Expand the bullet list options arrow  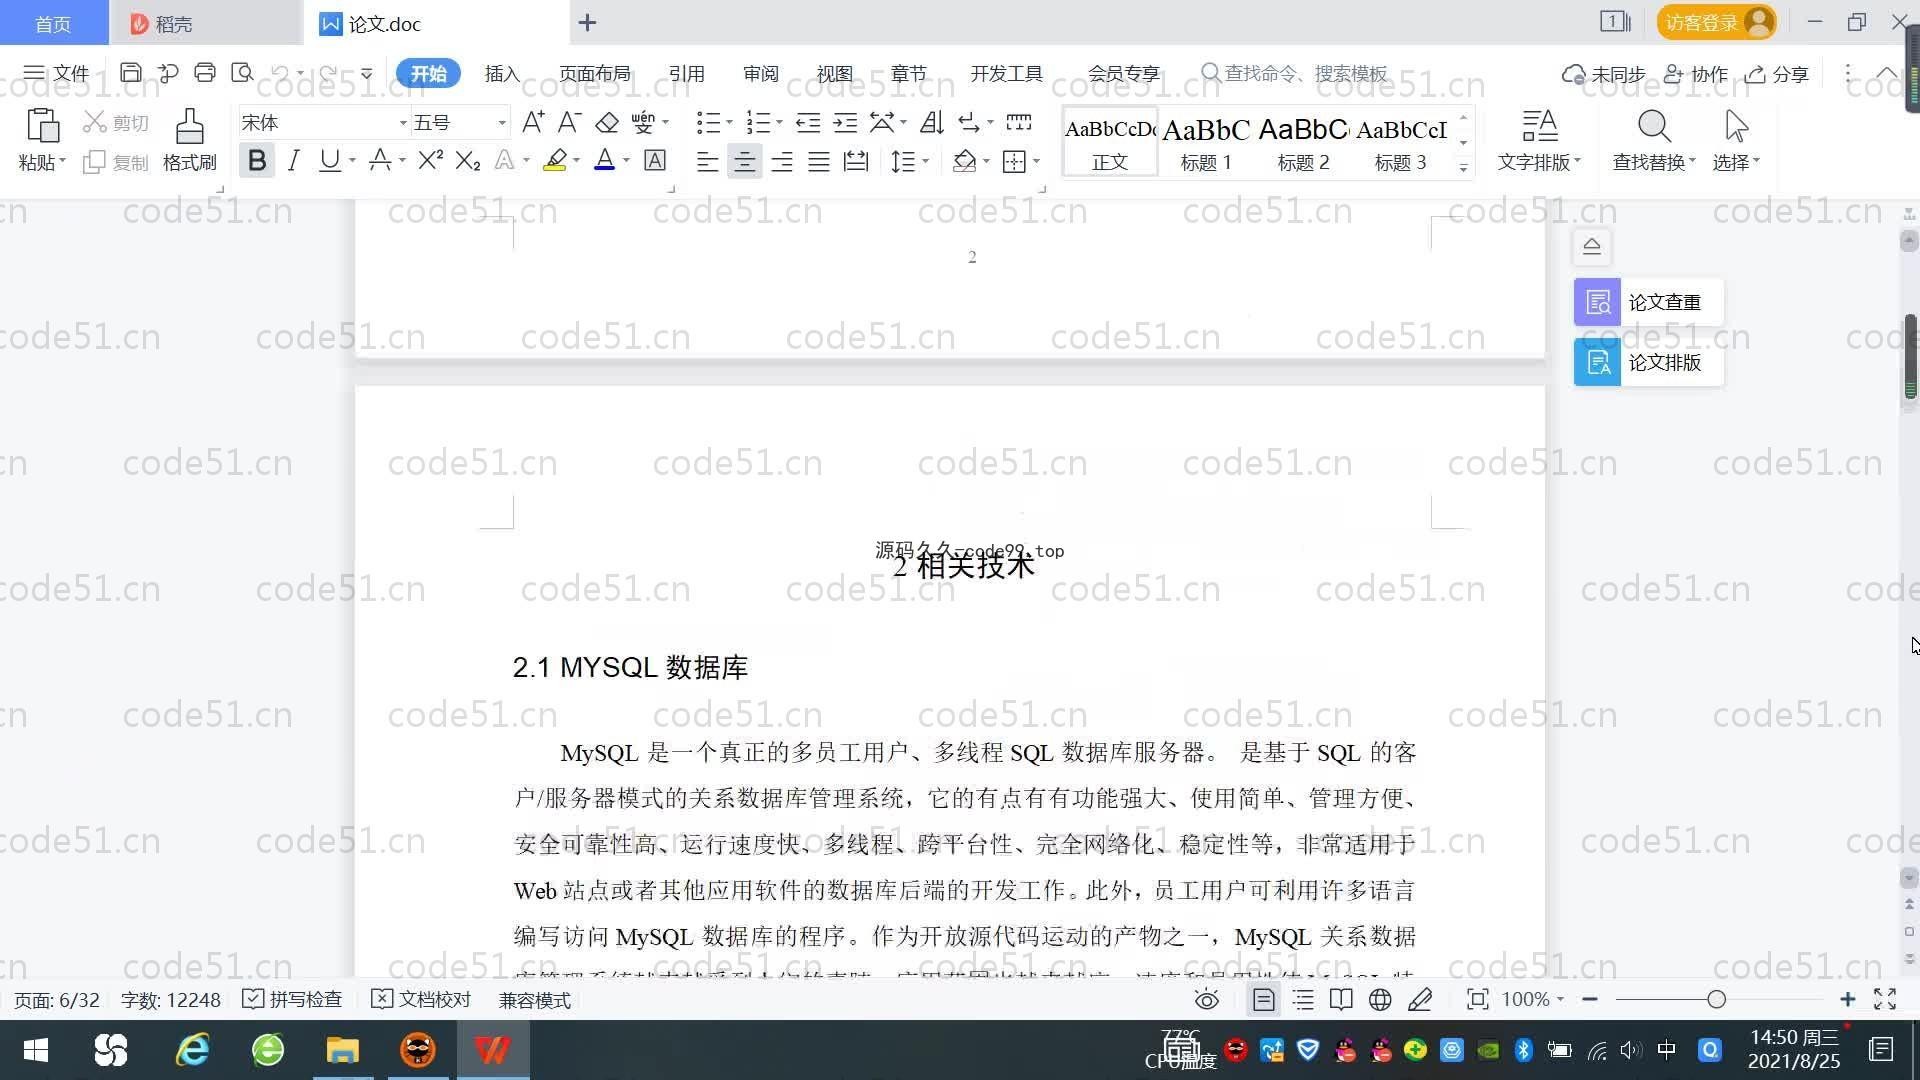(729, 123)
